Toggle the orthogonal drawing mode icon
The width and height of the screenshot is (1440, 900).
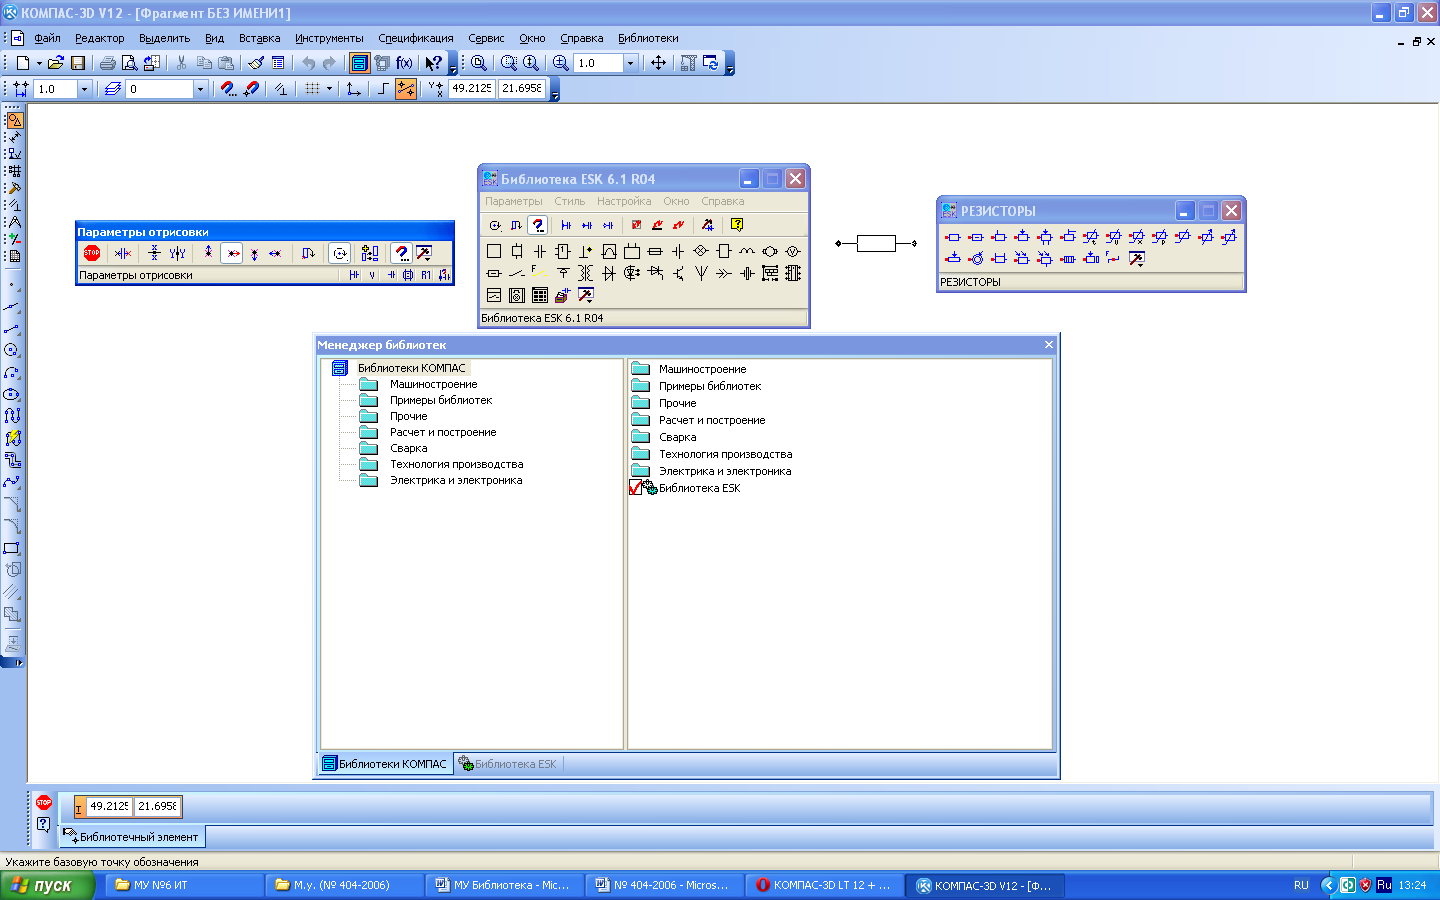tap(382, 89)
